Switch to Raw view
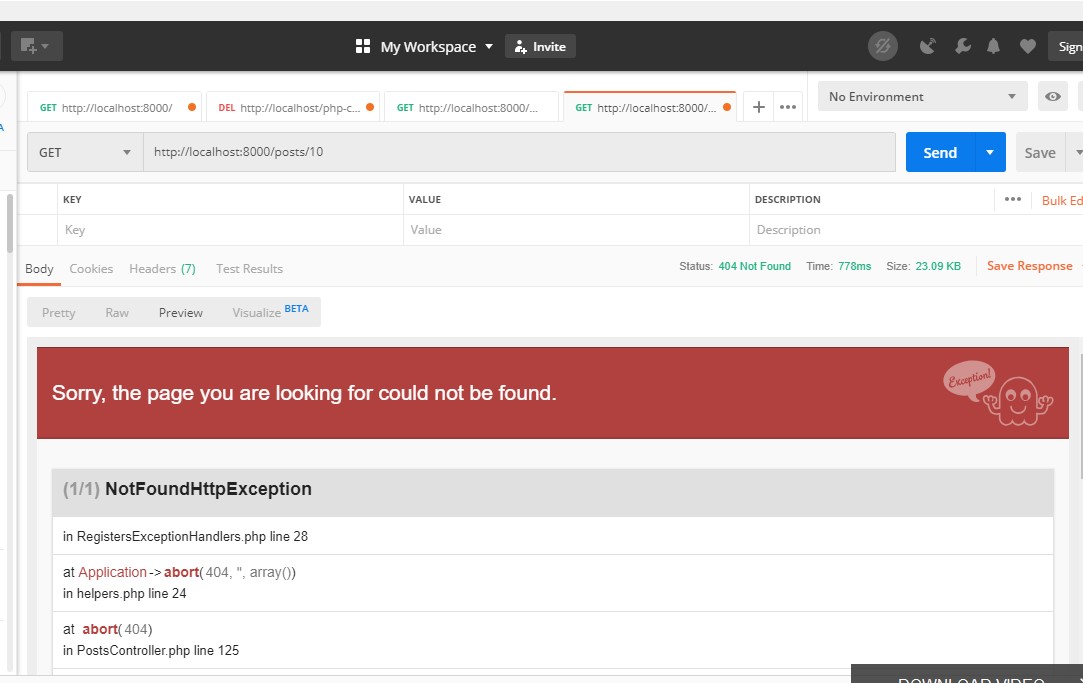Image resolution: width=1083 pixels, height=683 pixels. 117,312
